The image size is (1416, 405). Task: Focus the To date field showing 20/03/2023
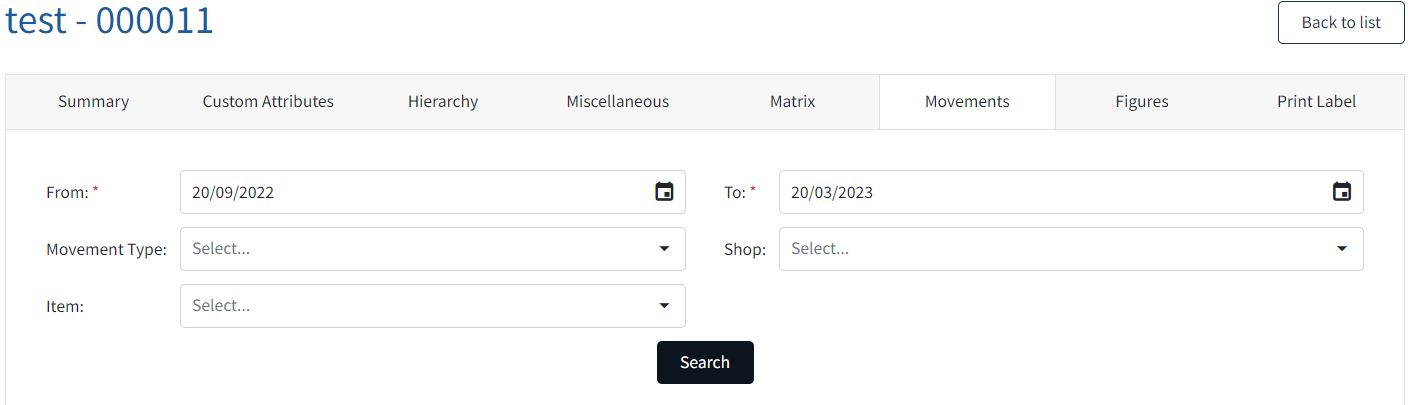(x=1071, y=192)
